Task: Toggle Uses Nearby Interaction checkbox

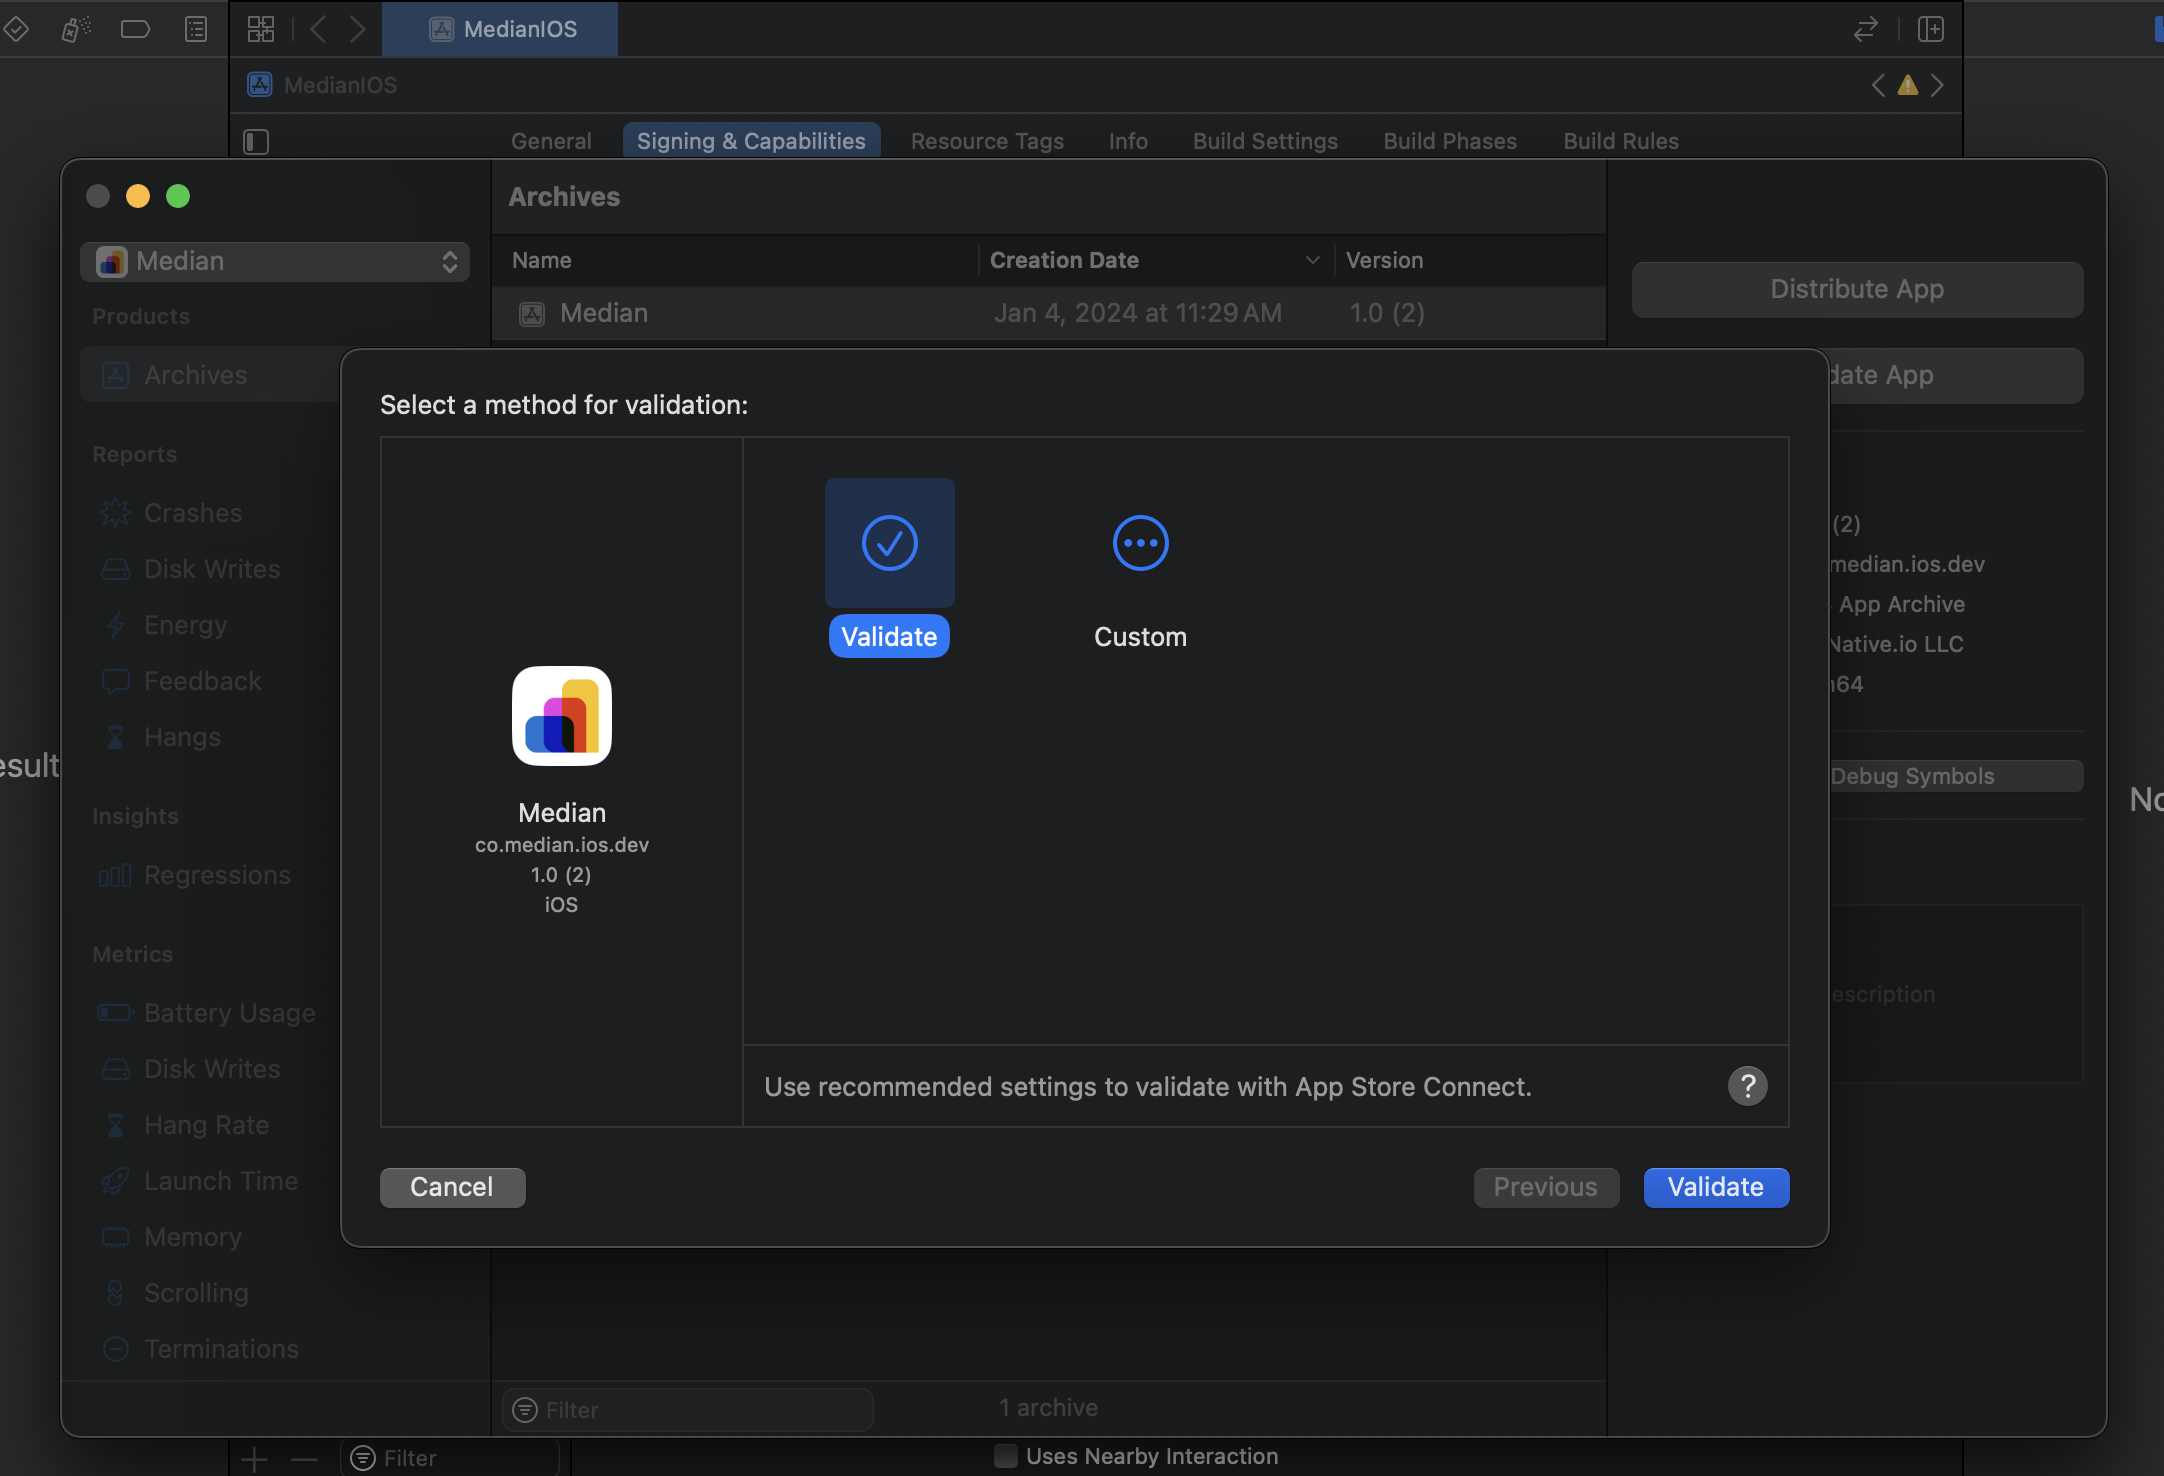Action: [x=1006, y=1456]
